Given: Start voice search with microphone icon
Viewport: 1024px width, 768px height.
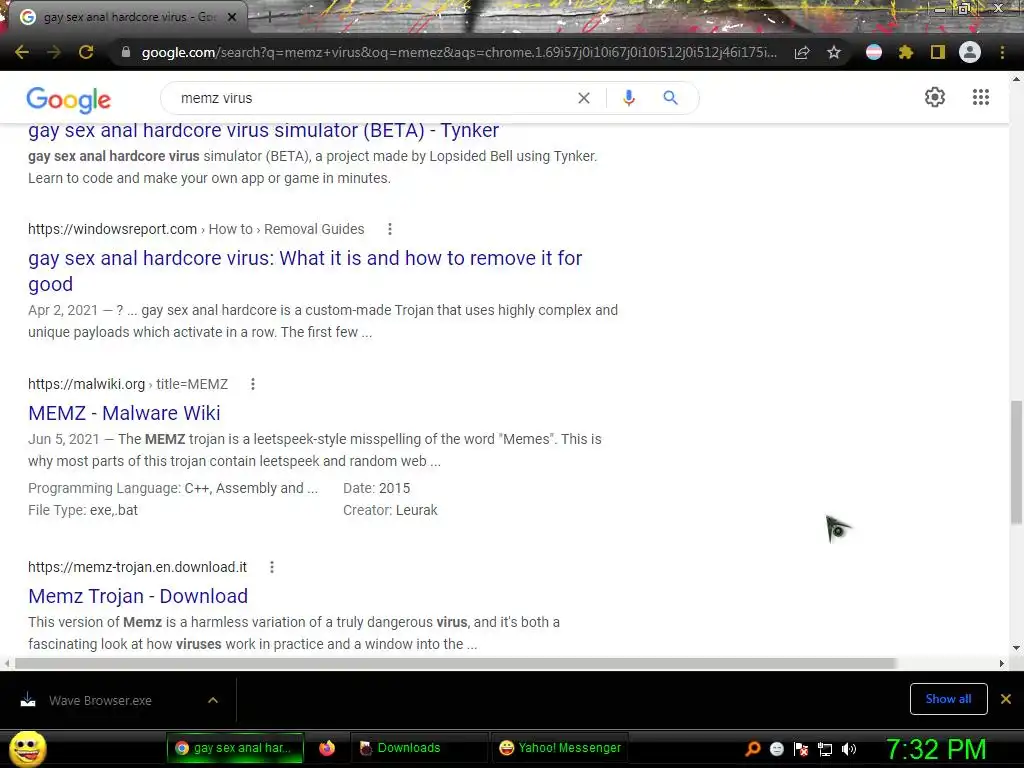Looking at the screenshot, I should pos(628,98).
